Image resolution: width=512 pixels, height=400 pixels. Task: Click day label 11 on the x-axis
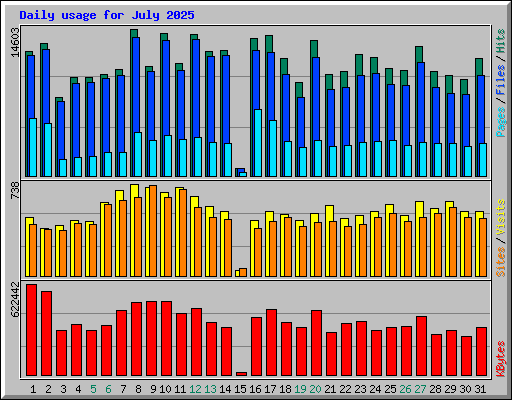180,389
